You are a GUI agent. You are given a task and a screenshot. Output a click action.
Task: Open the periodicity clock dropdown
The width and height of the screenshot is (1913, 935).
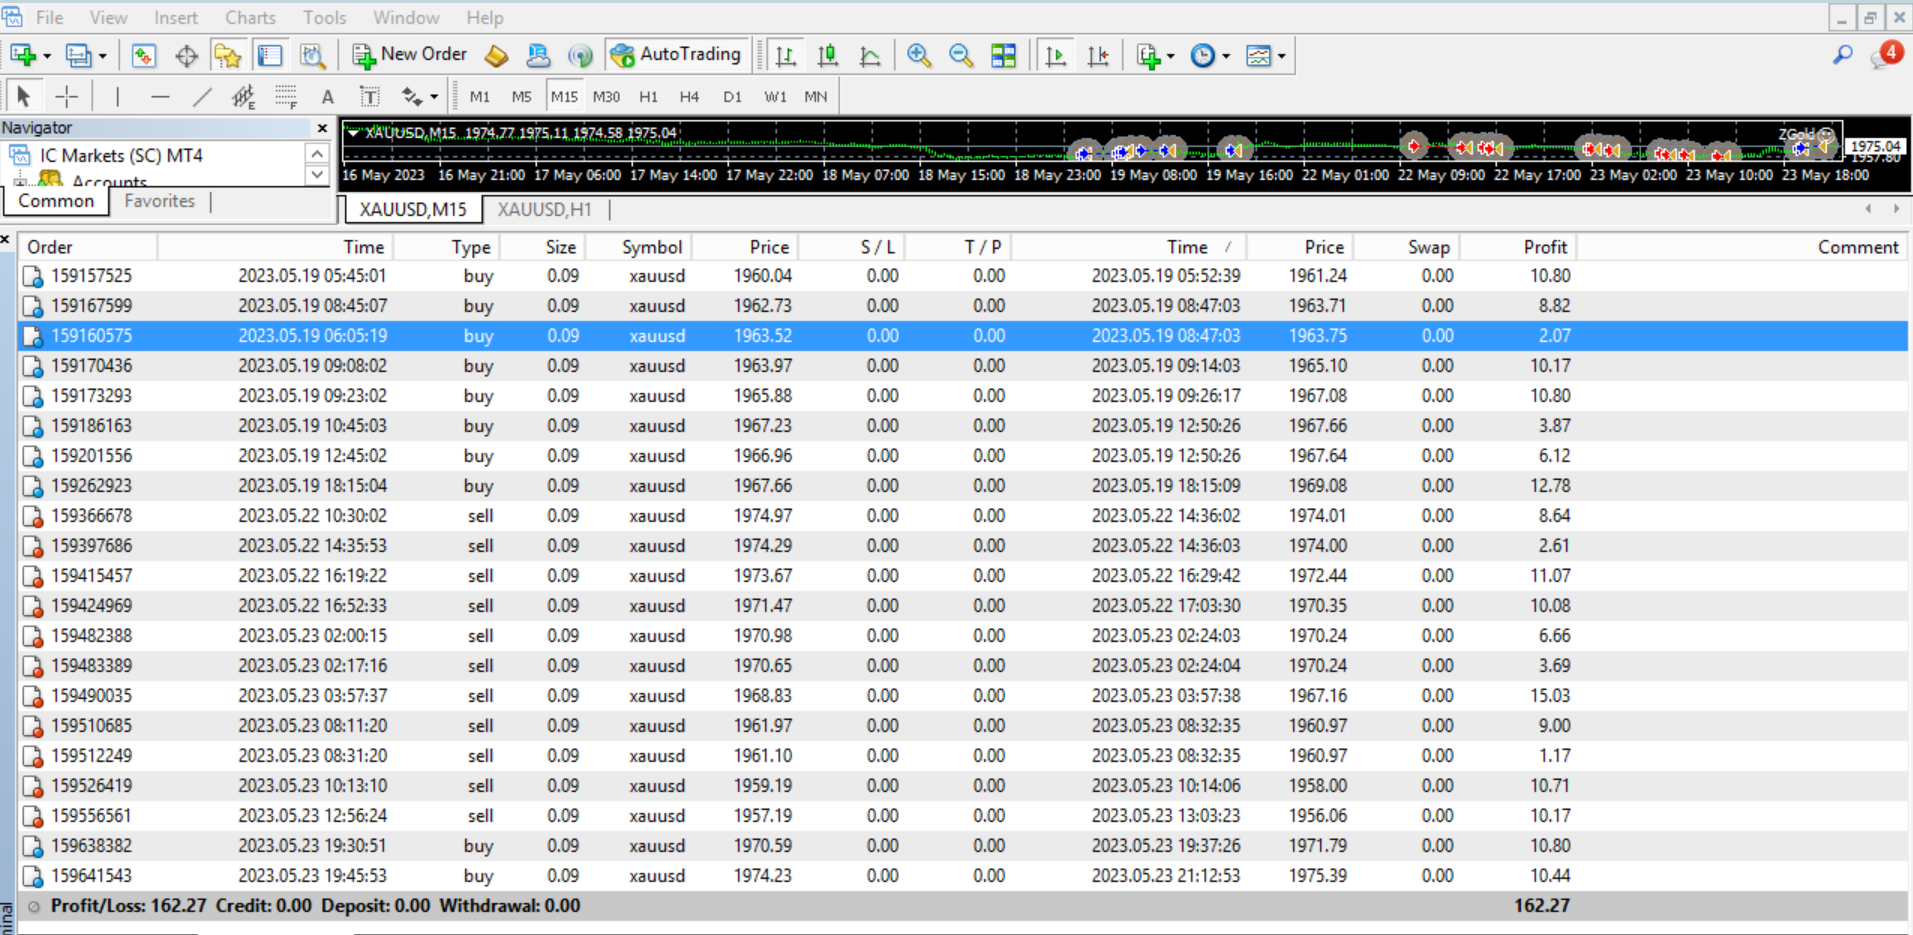[1225, 57]
